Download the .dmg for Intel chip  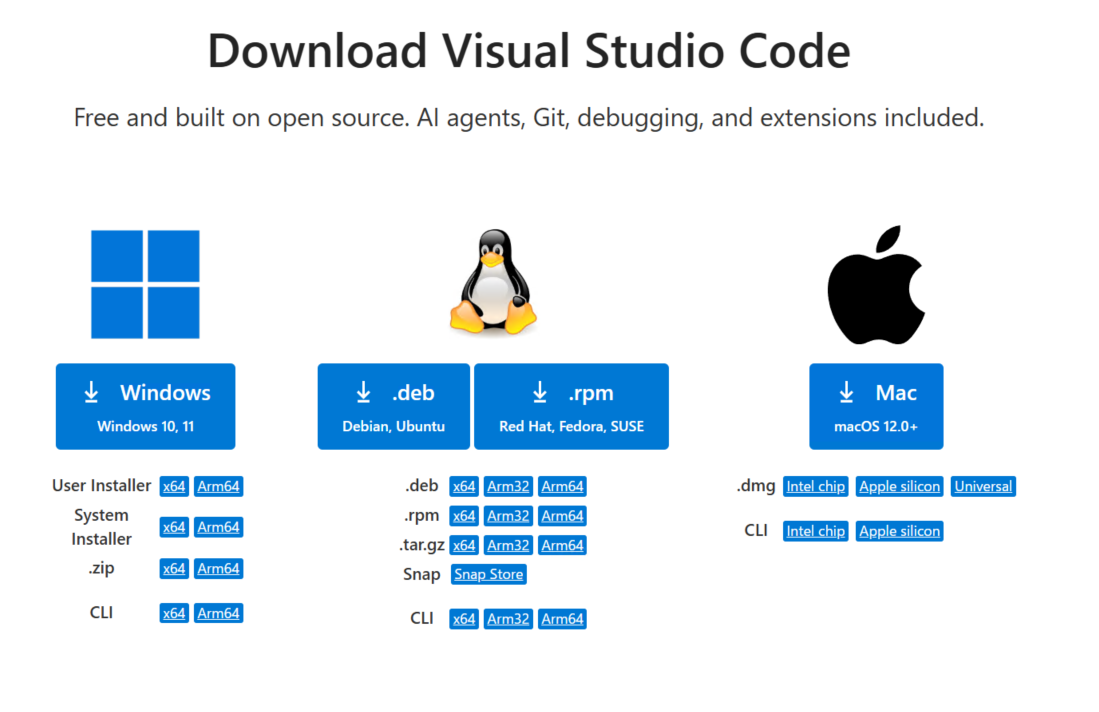coord(816,486)
